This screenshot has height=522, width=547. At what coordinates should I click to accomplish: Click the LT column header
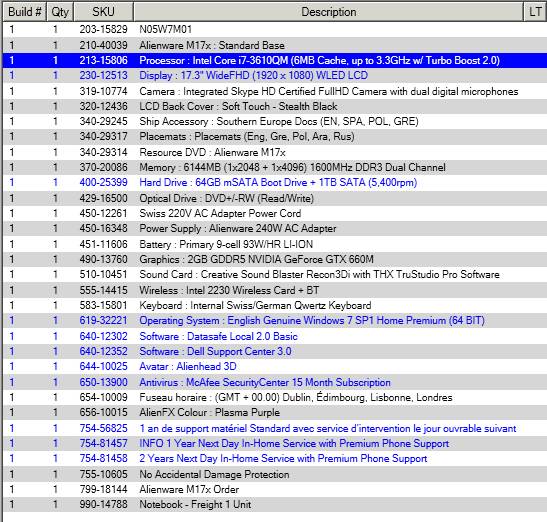pyautogui.click(x=535, y=12)
